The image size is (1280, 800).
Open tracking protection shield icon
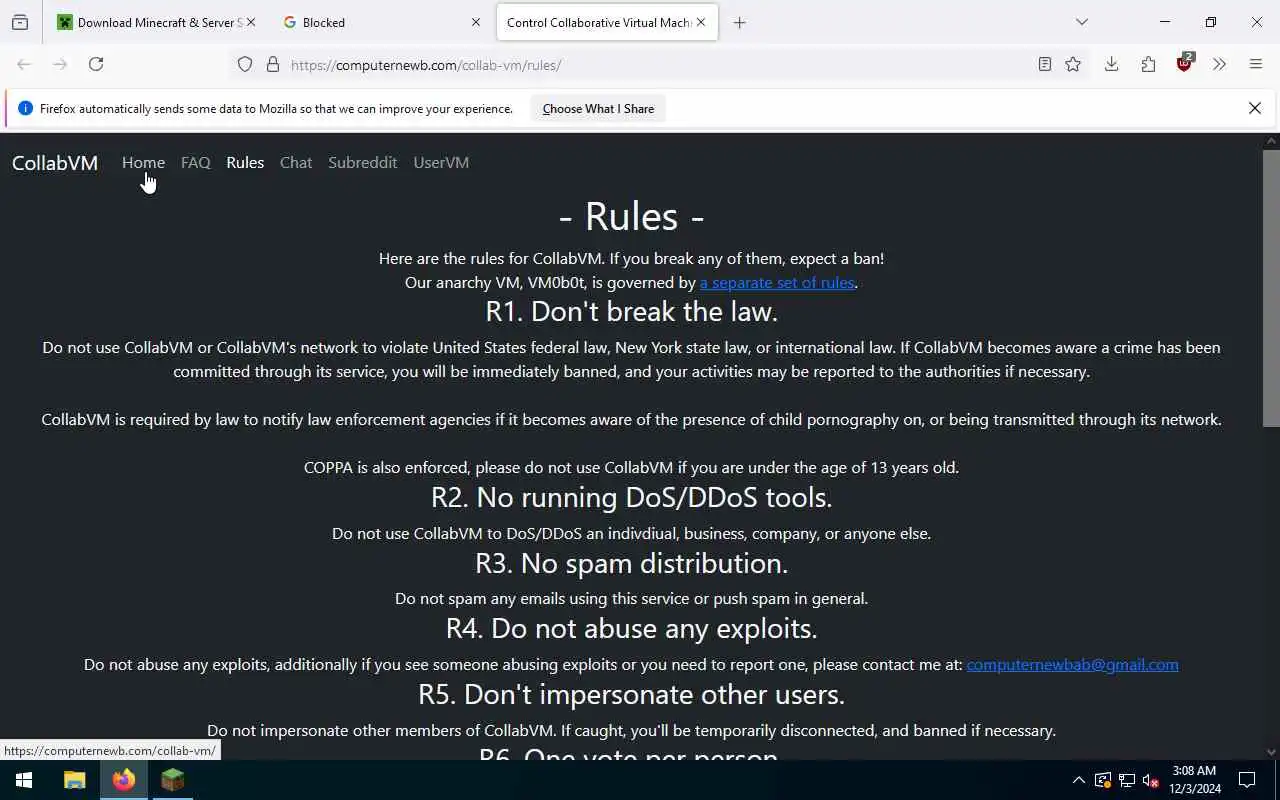click(245, 64)
